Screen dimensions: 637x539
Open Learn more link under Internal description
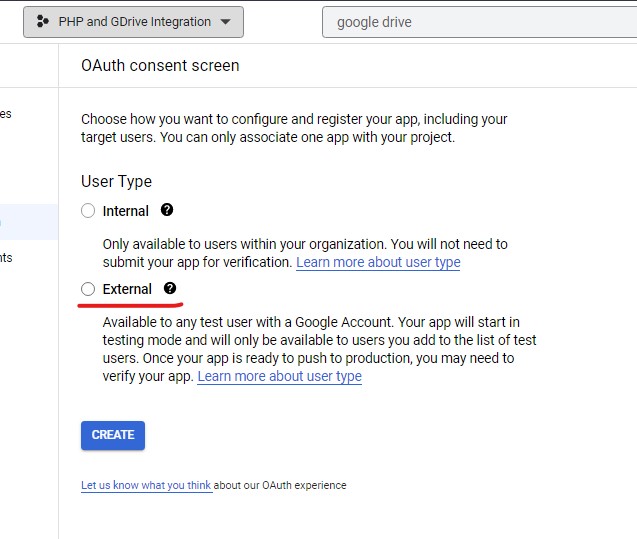[378, 262]
